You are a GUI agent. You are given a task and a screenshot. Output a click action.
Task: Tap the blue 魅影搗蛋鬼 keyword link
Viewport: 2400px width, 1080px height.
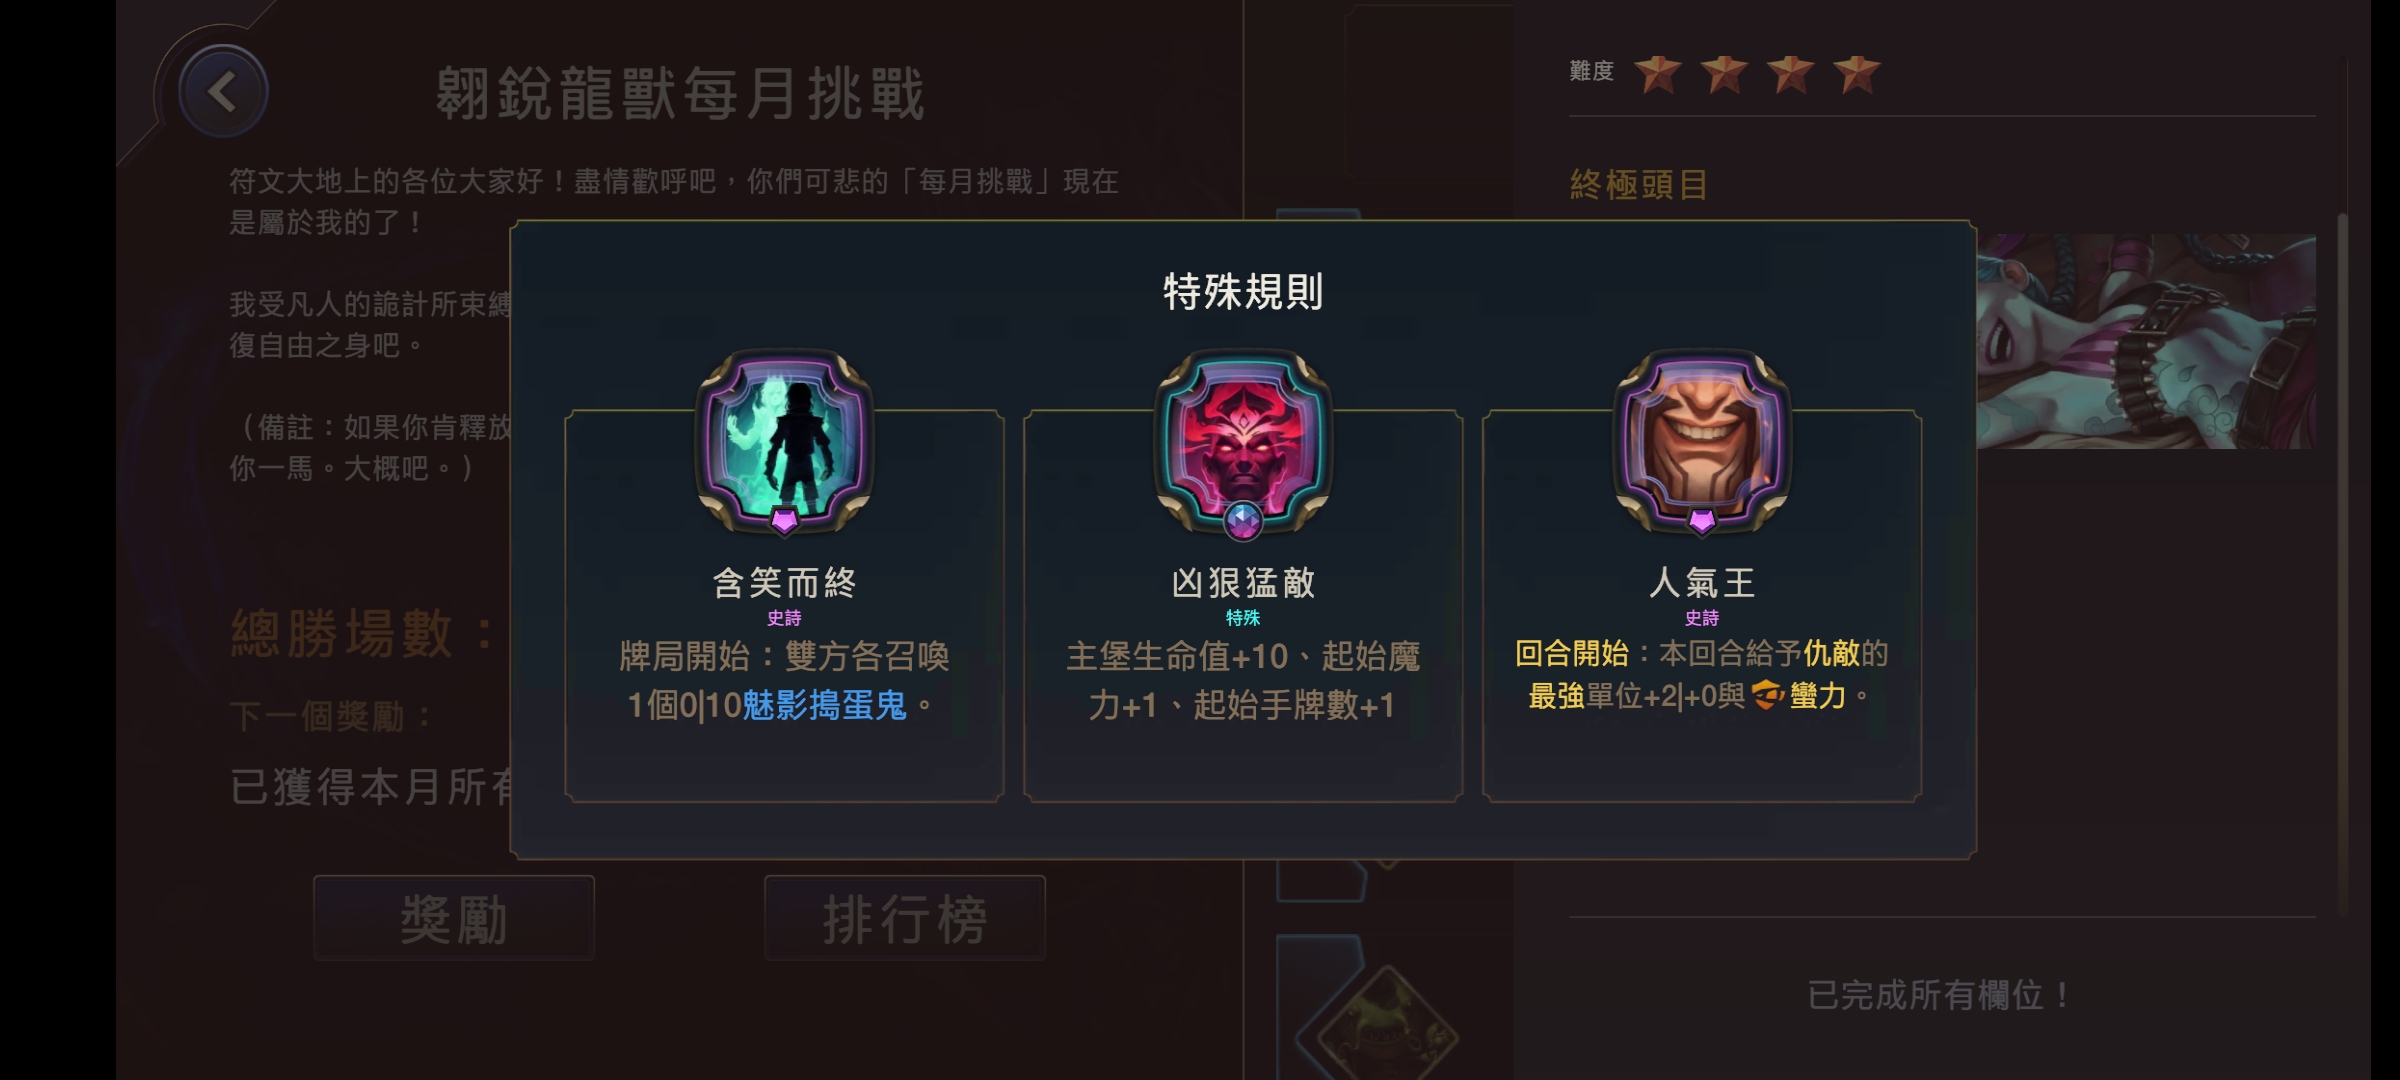[x=824, y=706]
